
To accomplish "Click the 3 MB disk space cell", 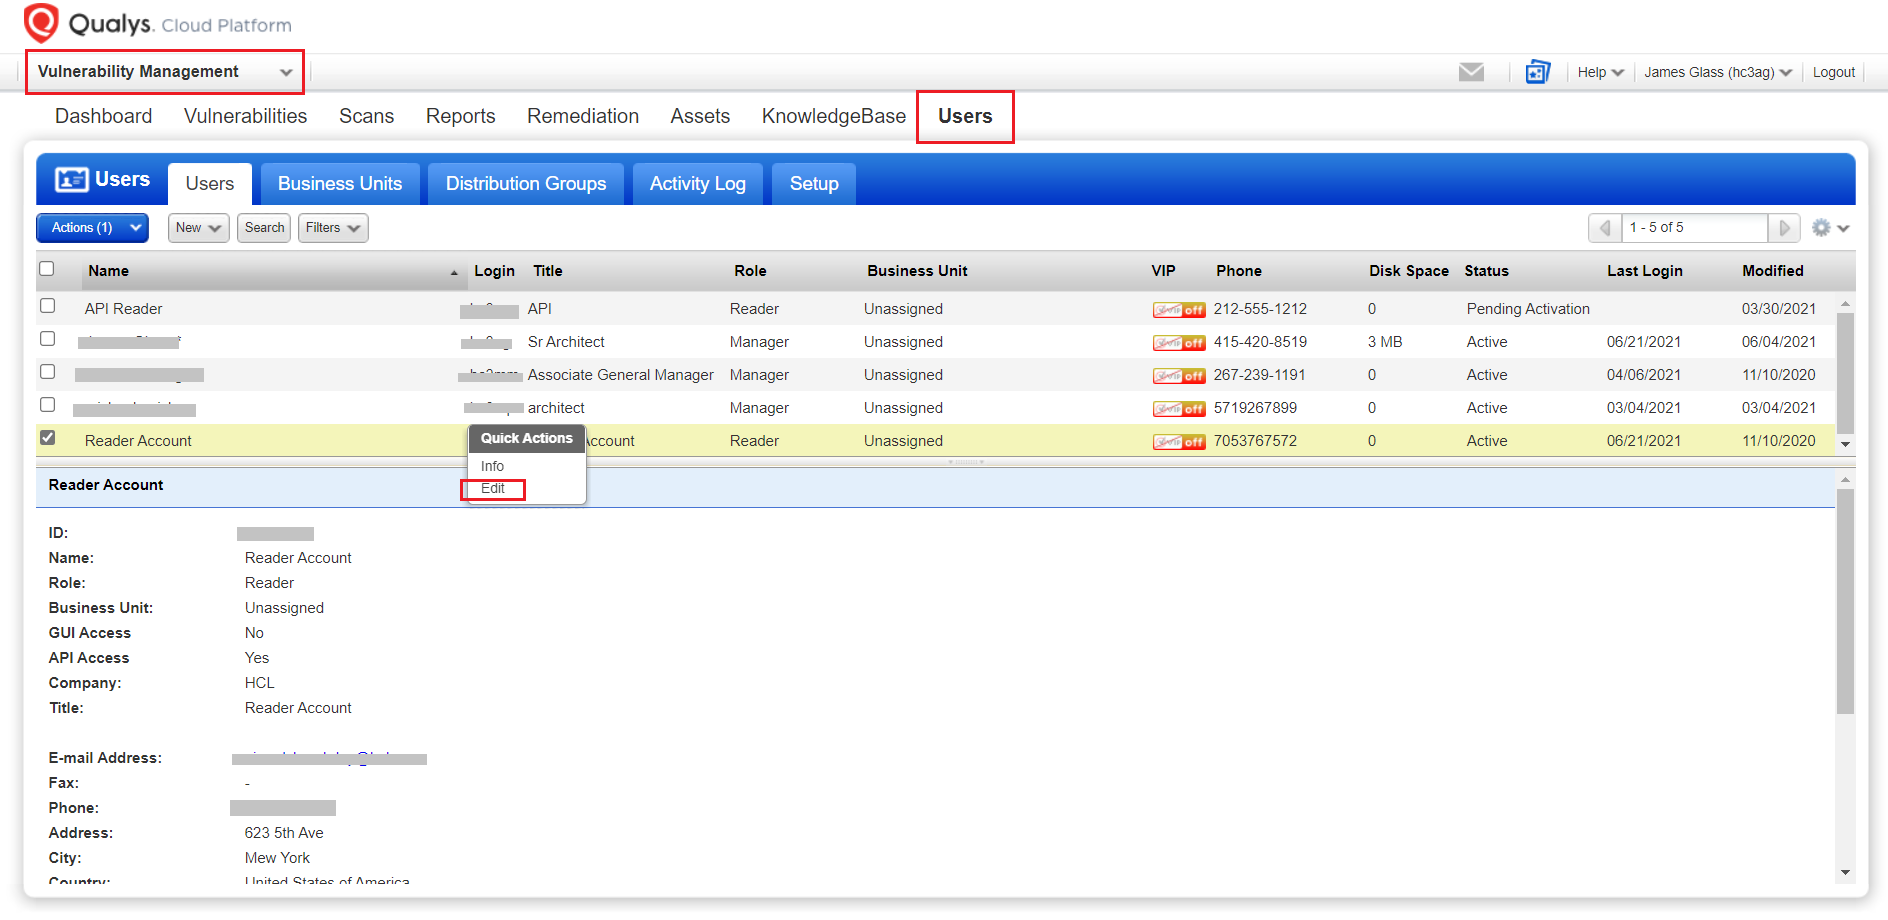I will click(x=1385, y=343).
